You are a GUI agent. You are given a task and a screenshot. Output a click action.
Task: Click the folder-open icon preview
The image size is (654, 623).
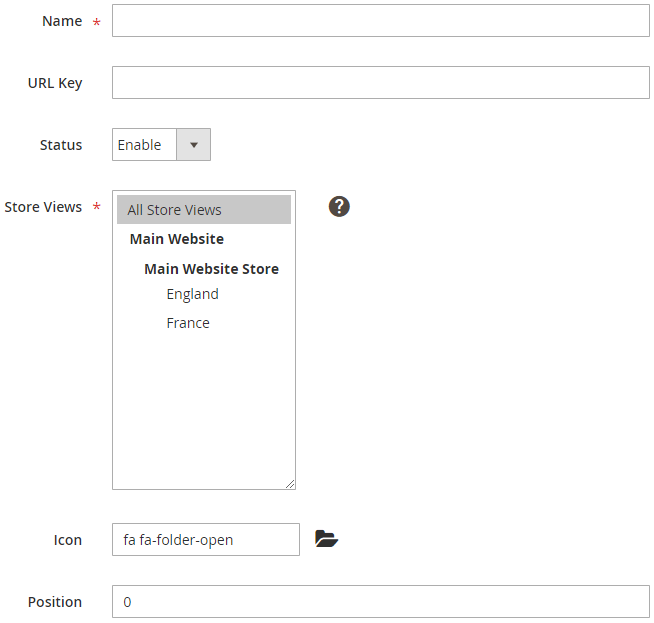(x=326, y=539)
